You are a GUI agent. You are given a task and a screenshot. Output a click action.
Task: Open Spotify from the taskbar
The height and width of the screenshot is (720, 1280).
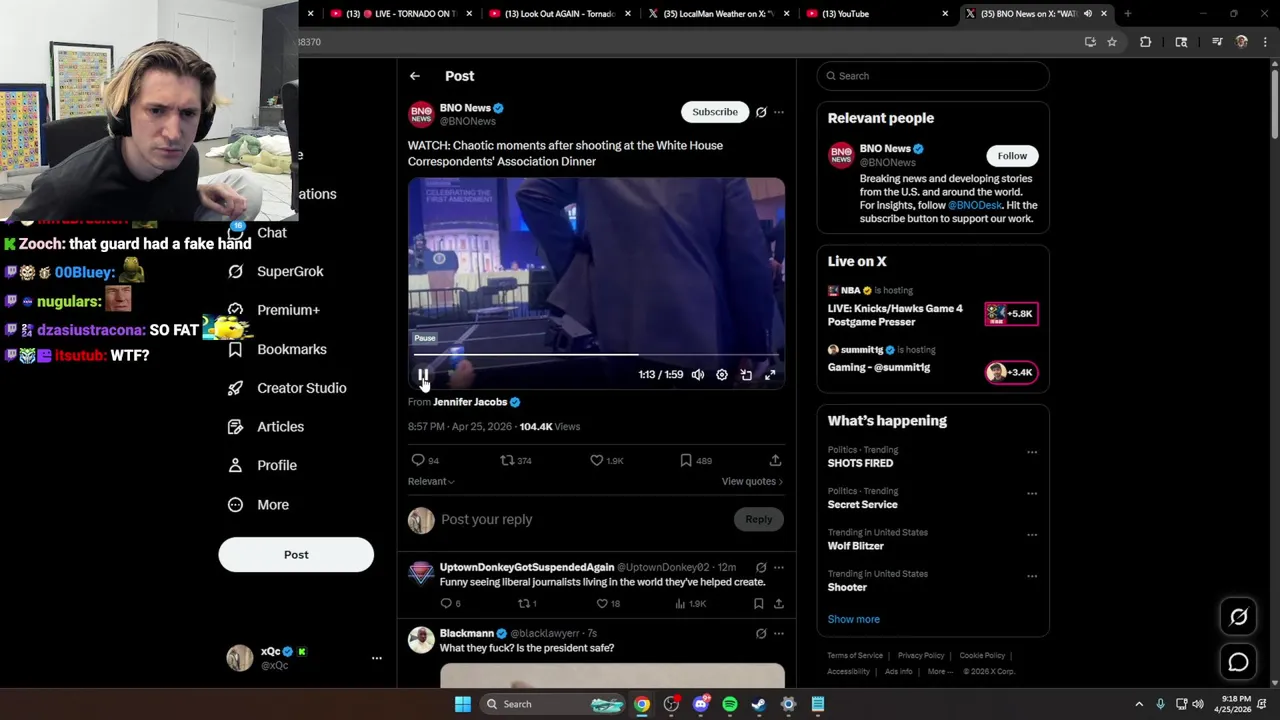tap(730, 704)
